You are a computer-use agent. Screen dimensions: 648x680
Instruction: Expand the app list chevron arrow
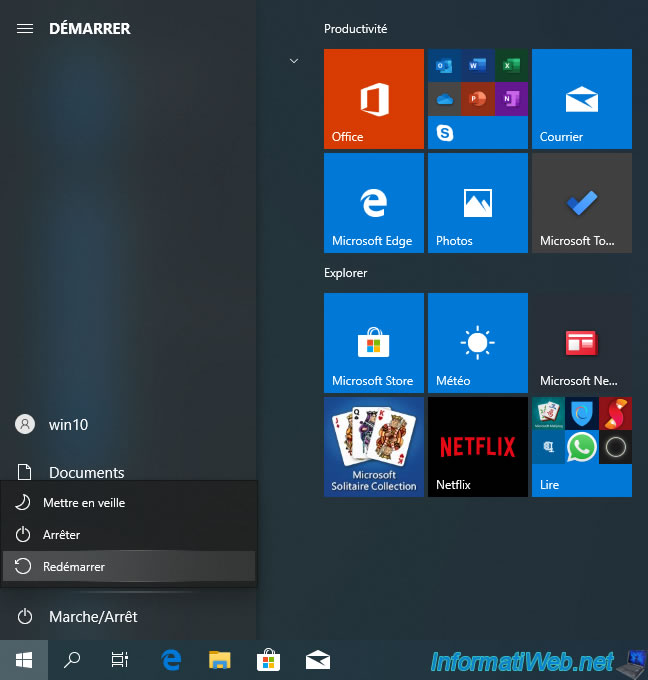(293, 61)
